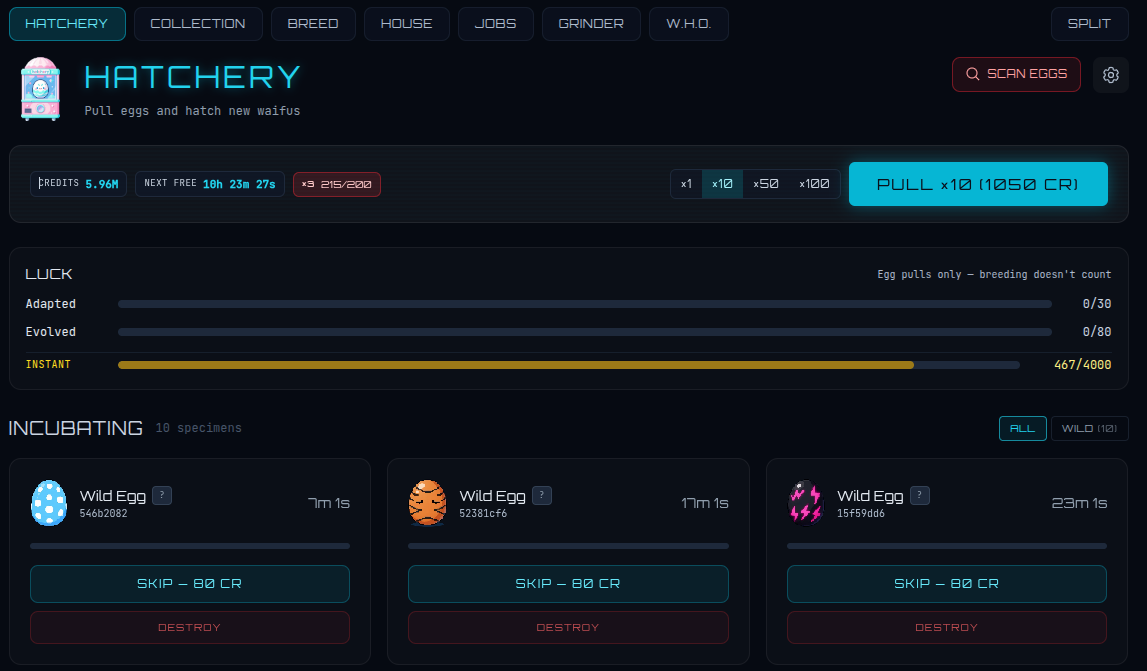Switch to the COLLECTION tab

pyautogui.click(x=198, y=23)
